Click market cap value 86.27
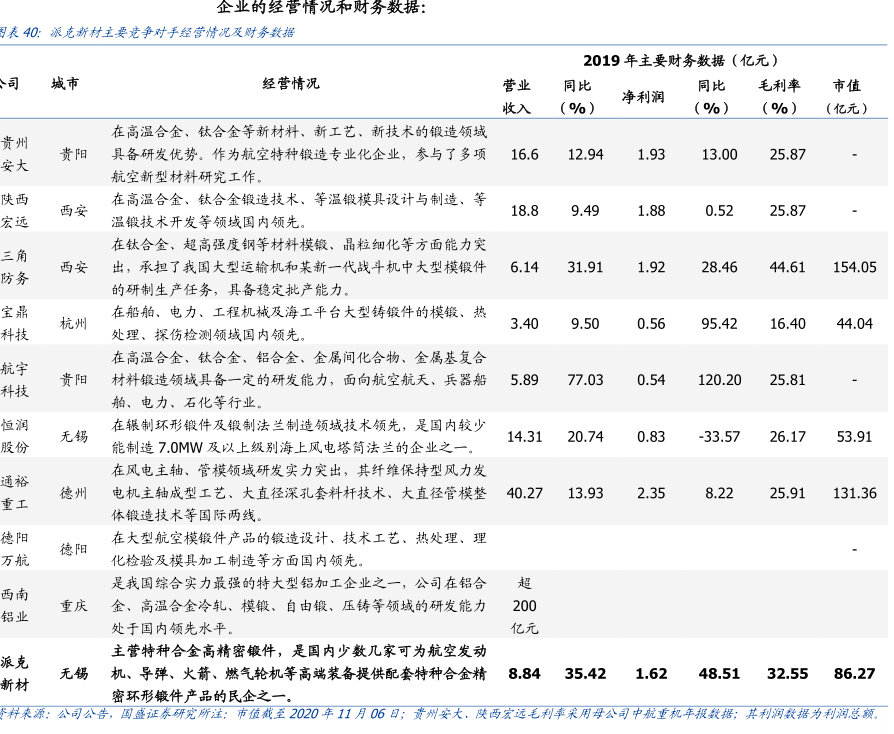This screenshot has width=894, height=734. (855, 674)
